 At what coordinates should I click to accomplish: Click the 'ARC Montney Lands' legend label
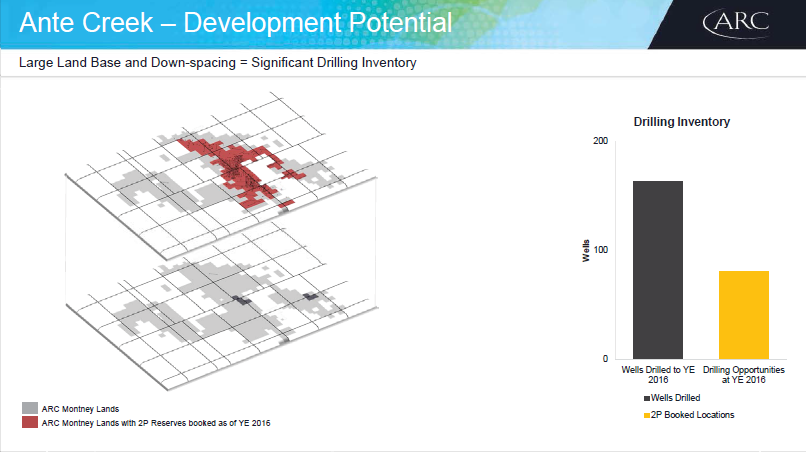point(80,409)
